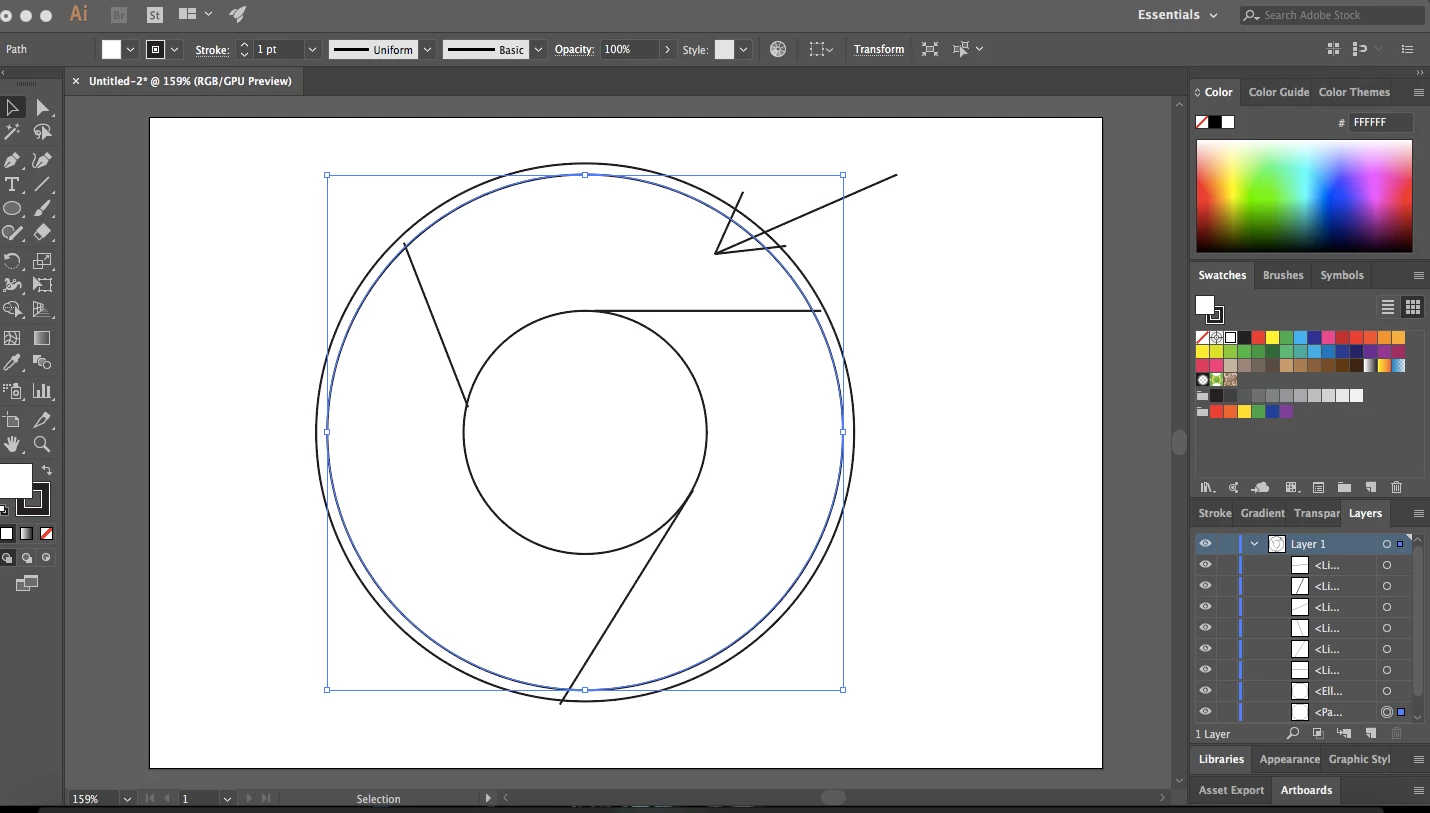Enable Draw Behind mode
The image size is (1430, 813).
pos(27,558)
